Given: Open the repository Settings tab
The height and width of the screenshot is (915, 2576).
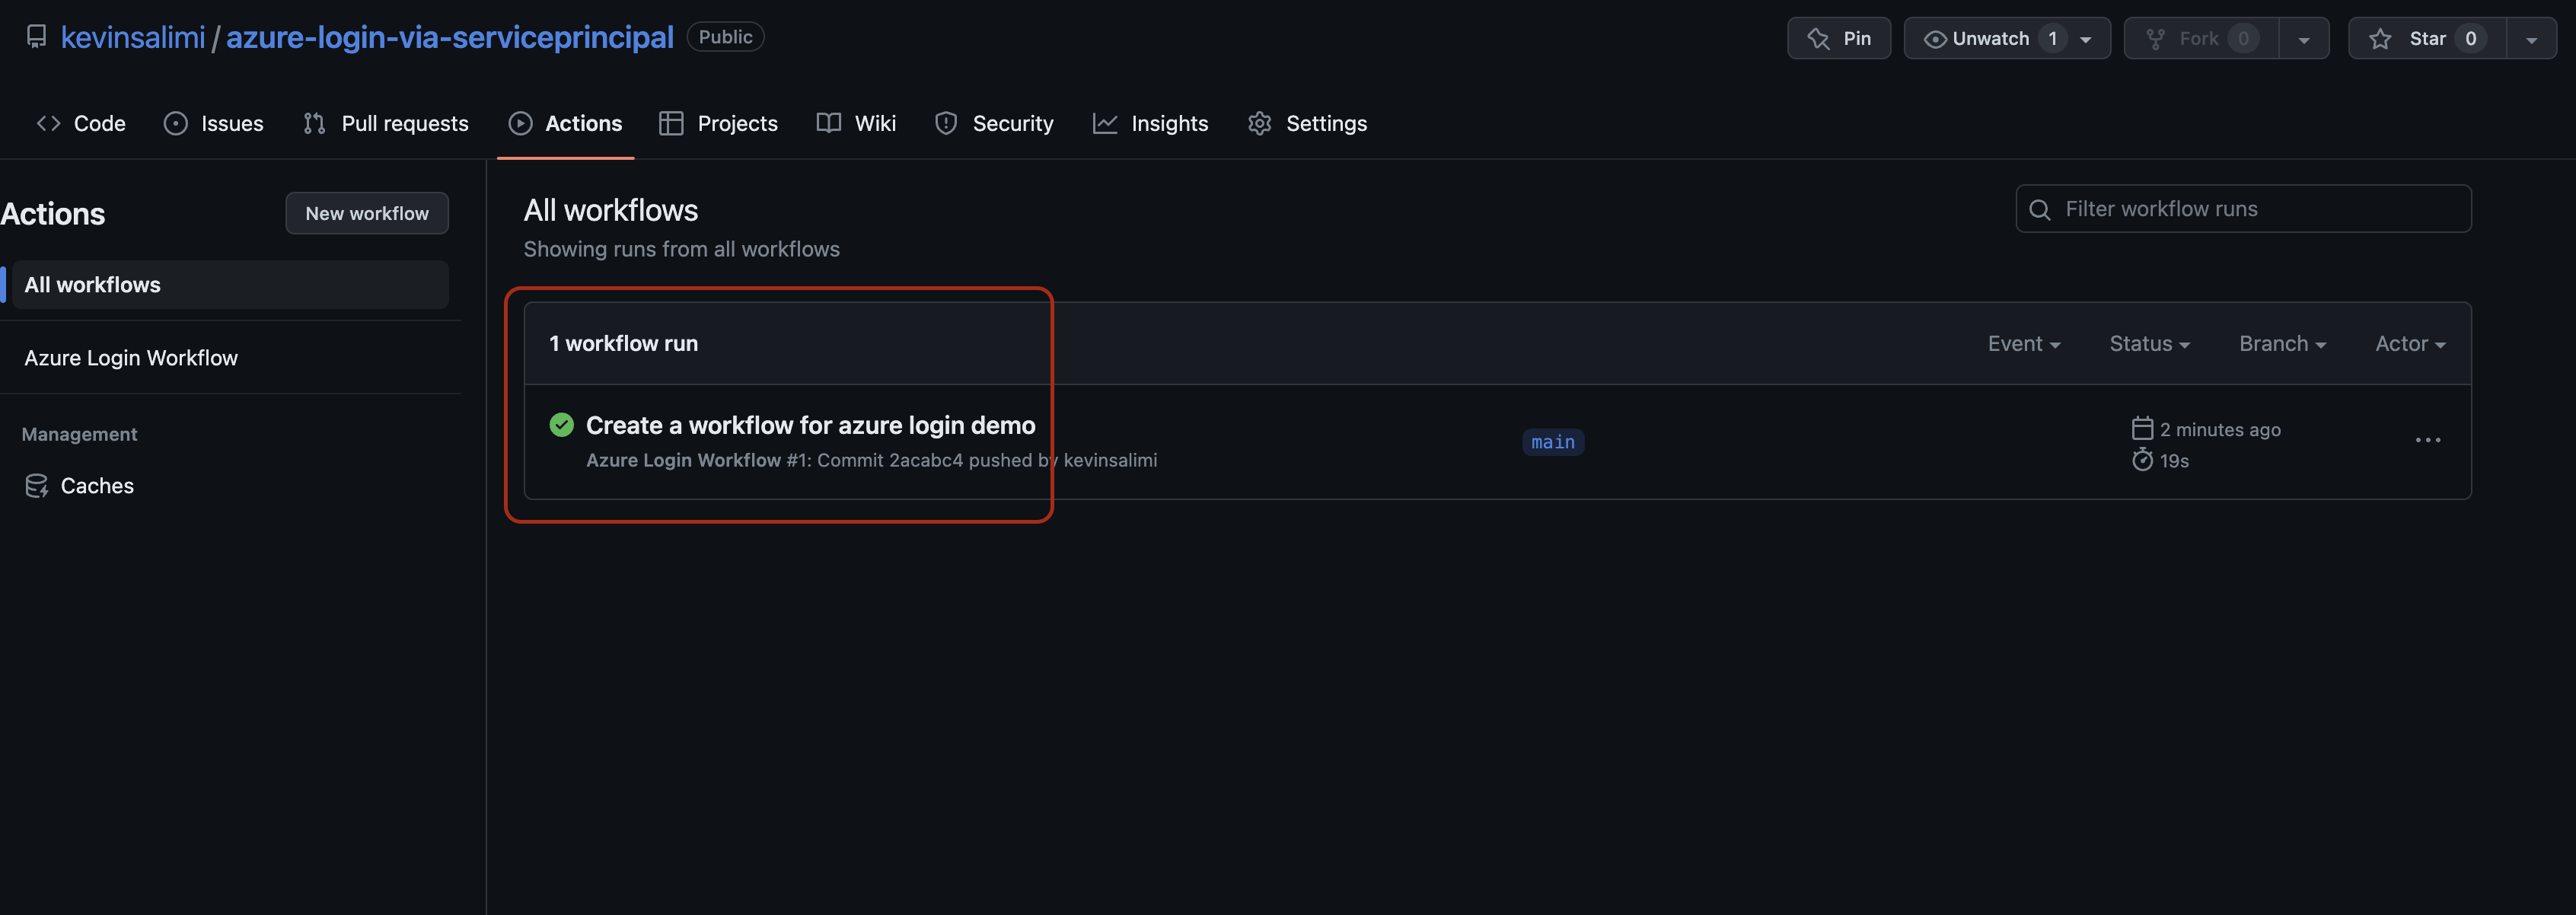Looking at the screenshot, I should point(1307,123).
